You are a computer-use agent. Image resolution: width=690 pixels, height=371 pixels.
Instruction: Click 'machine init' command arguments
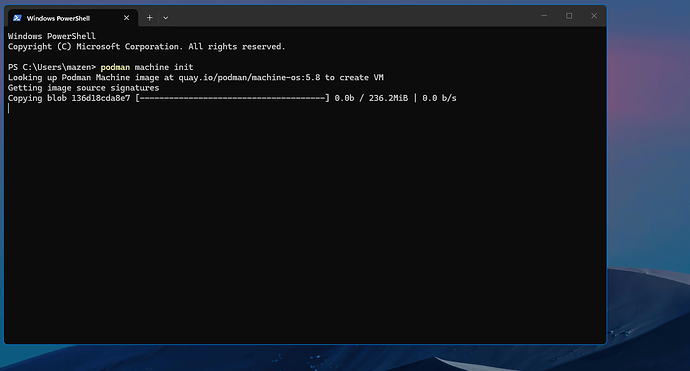[164, 67]
